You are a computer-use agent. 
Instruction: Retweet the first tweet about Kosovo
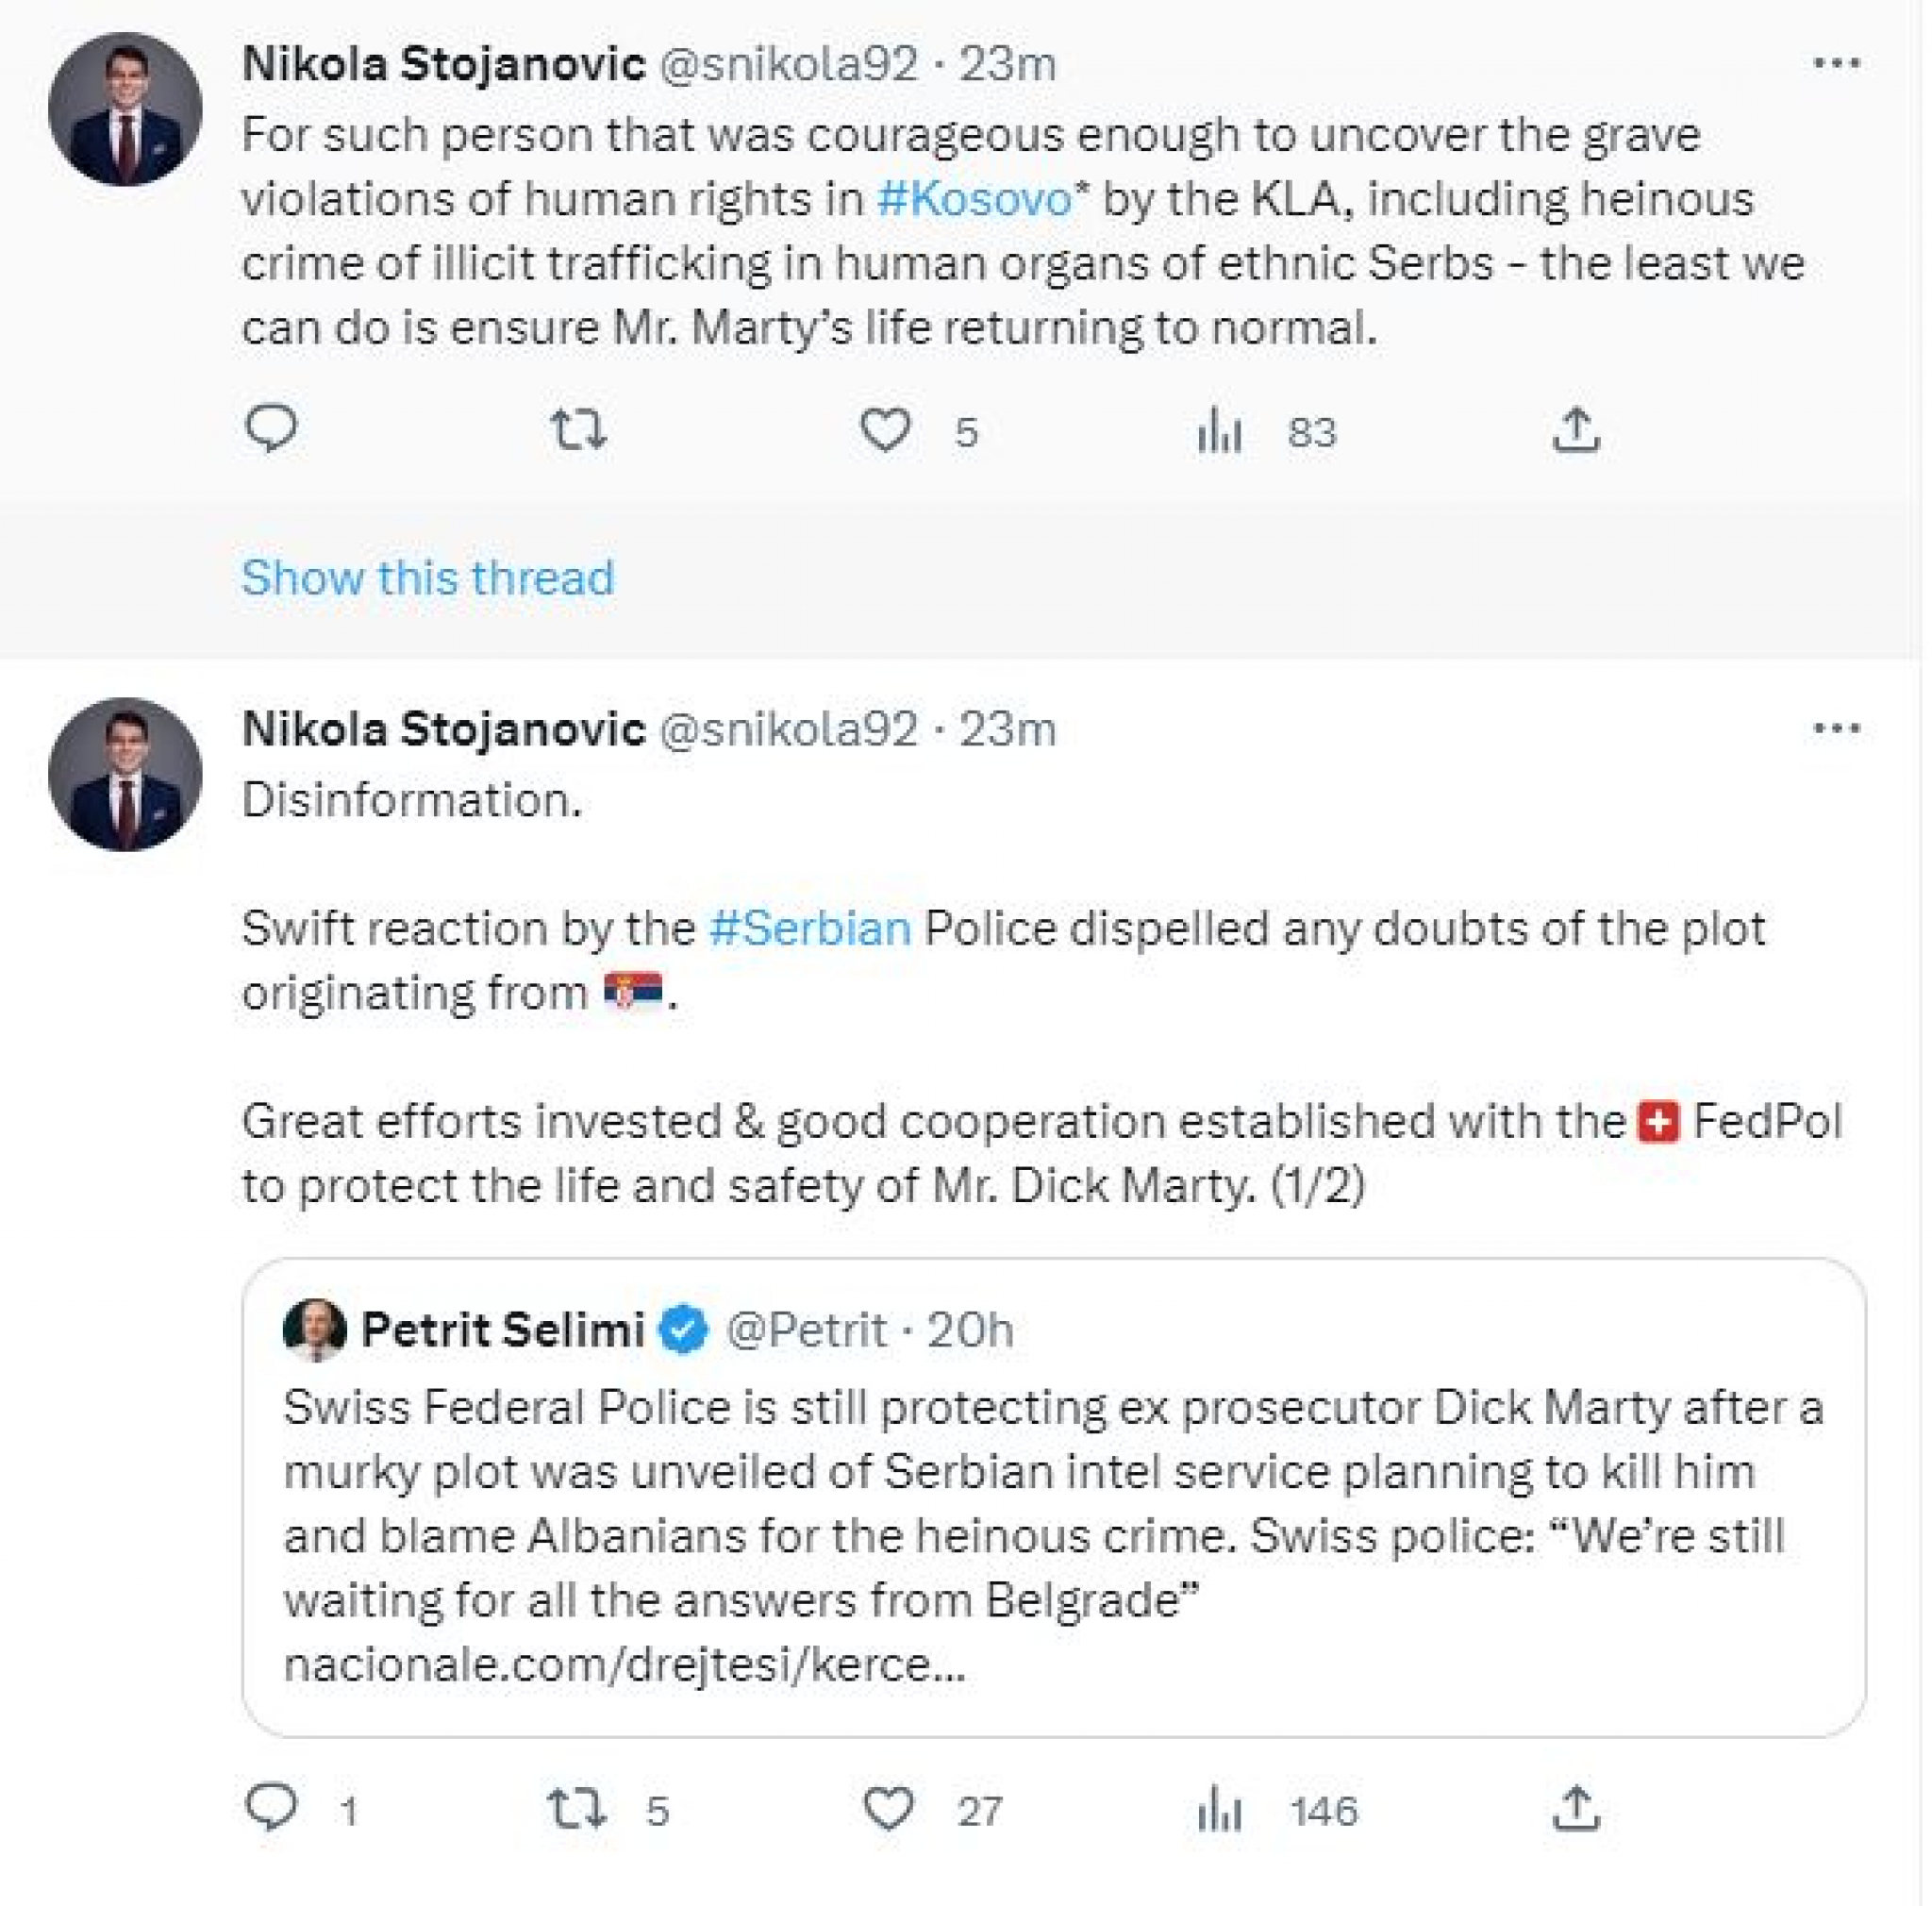tap(579, 430)
